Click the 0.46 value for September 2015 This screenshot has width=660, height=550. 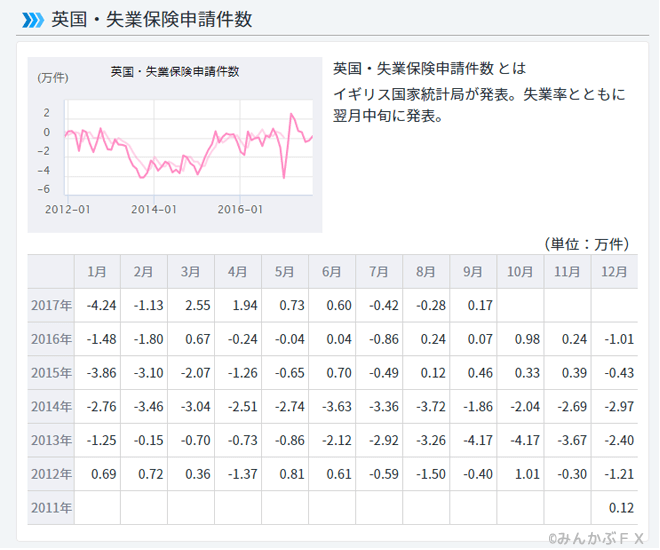480,373
